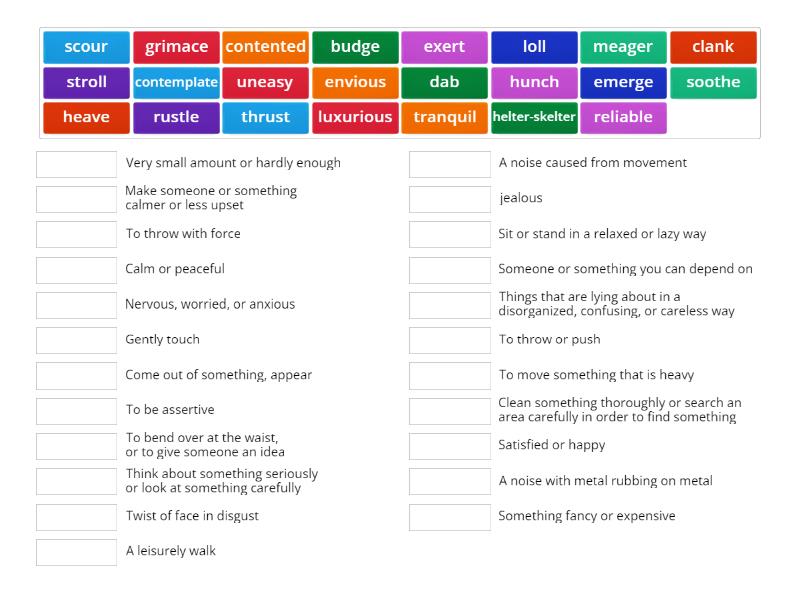
Task: Choose the 'clank' word tile
Action: click(713, 46)
